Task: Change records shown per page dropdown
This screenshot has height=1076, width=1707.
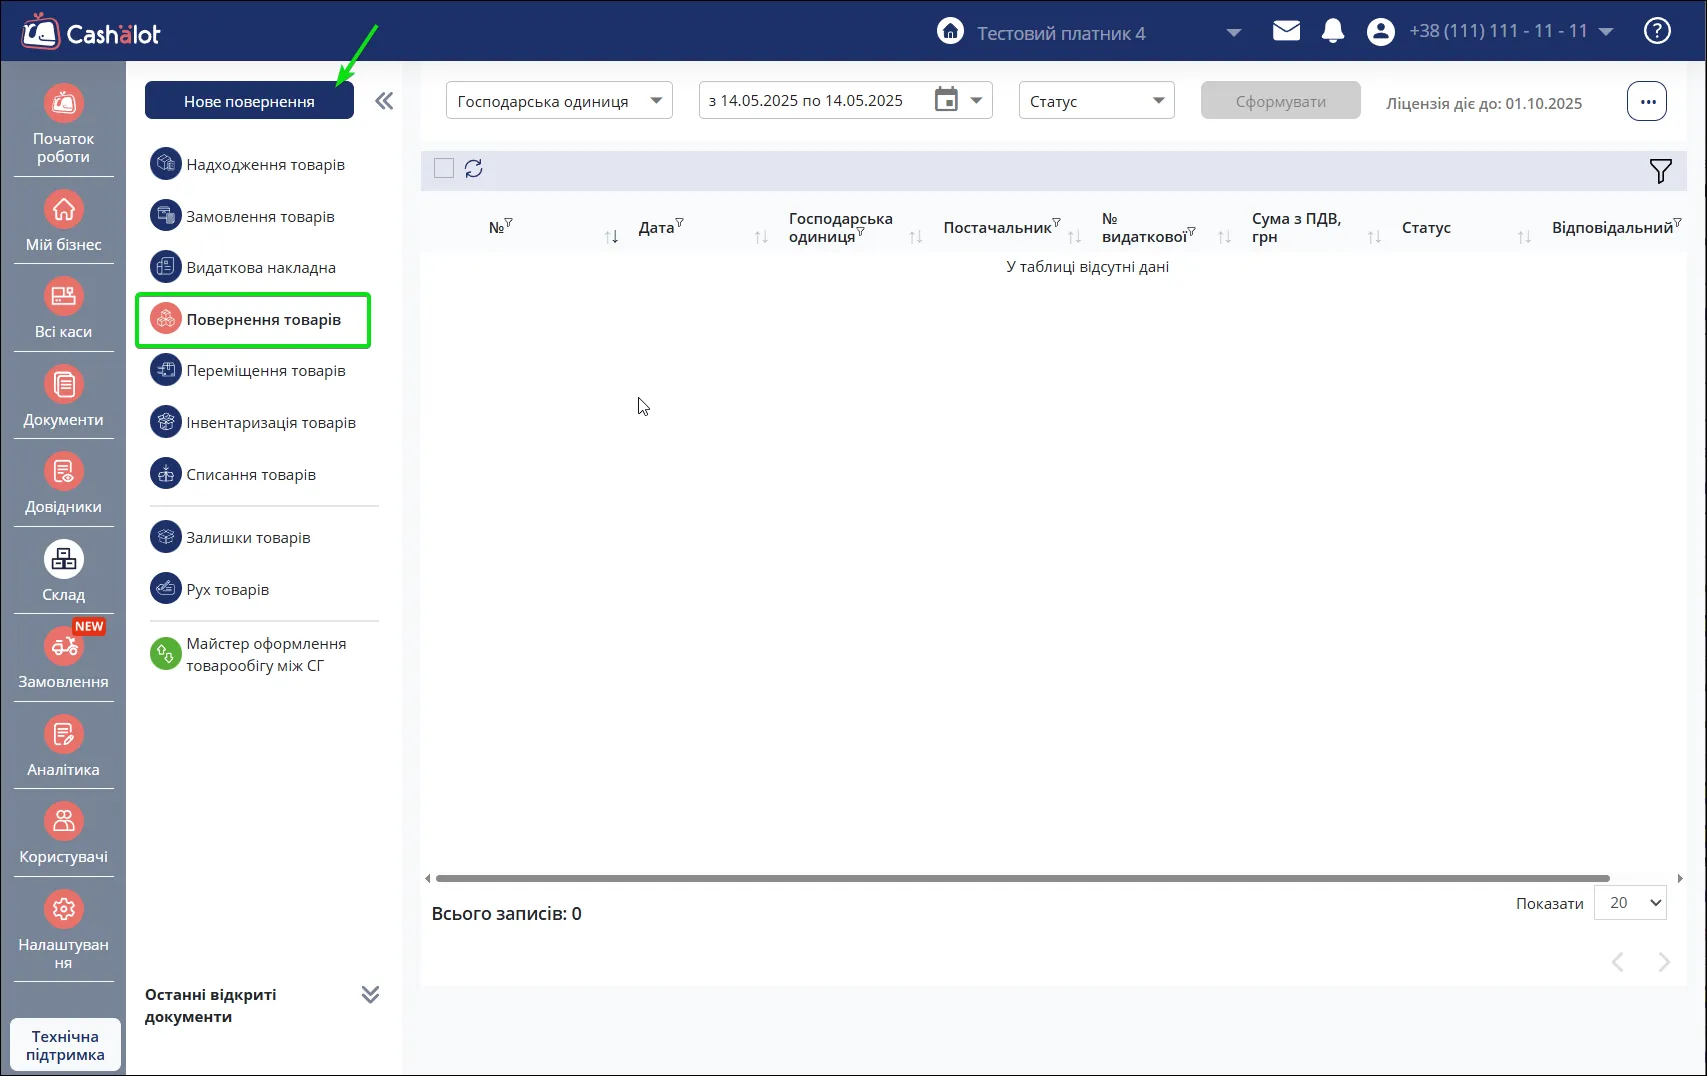Action: [x=1630, y=903]
